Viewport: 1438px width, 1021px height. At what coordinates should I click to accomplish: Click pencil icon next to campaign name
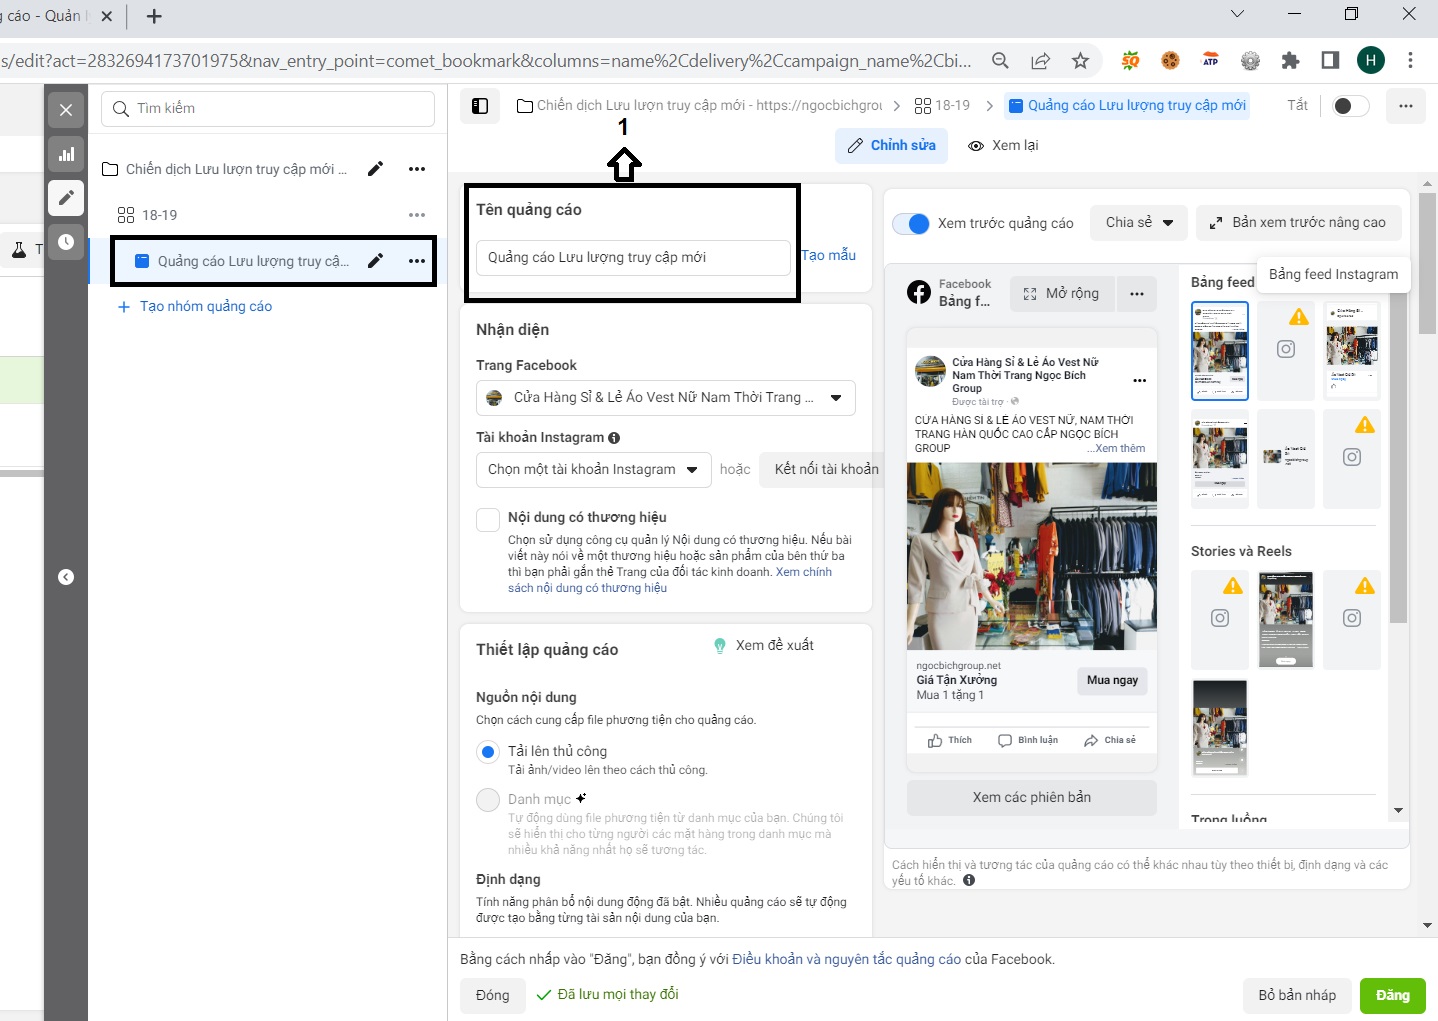tap(375, 169)
